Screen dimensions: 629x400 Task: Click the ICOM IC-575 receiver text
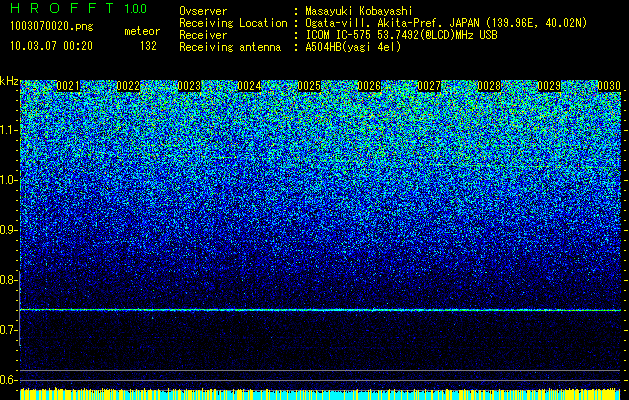[x=401, y=35]
